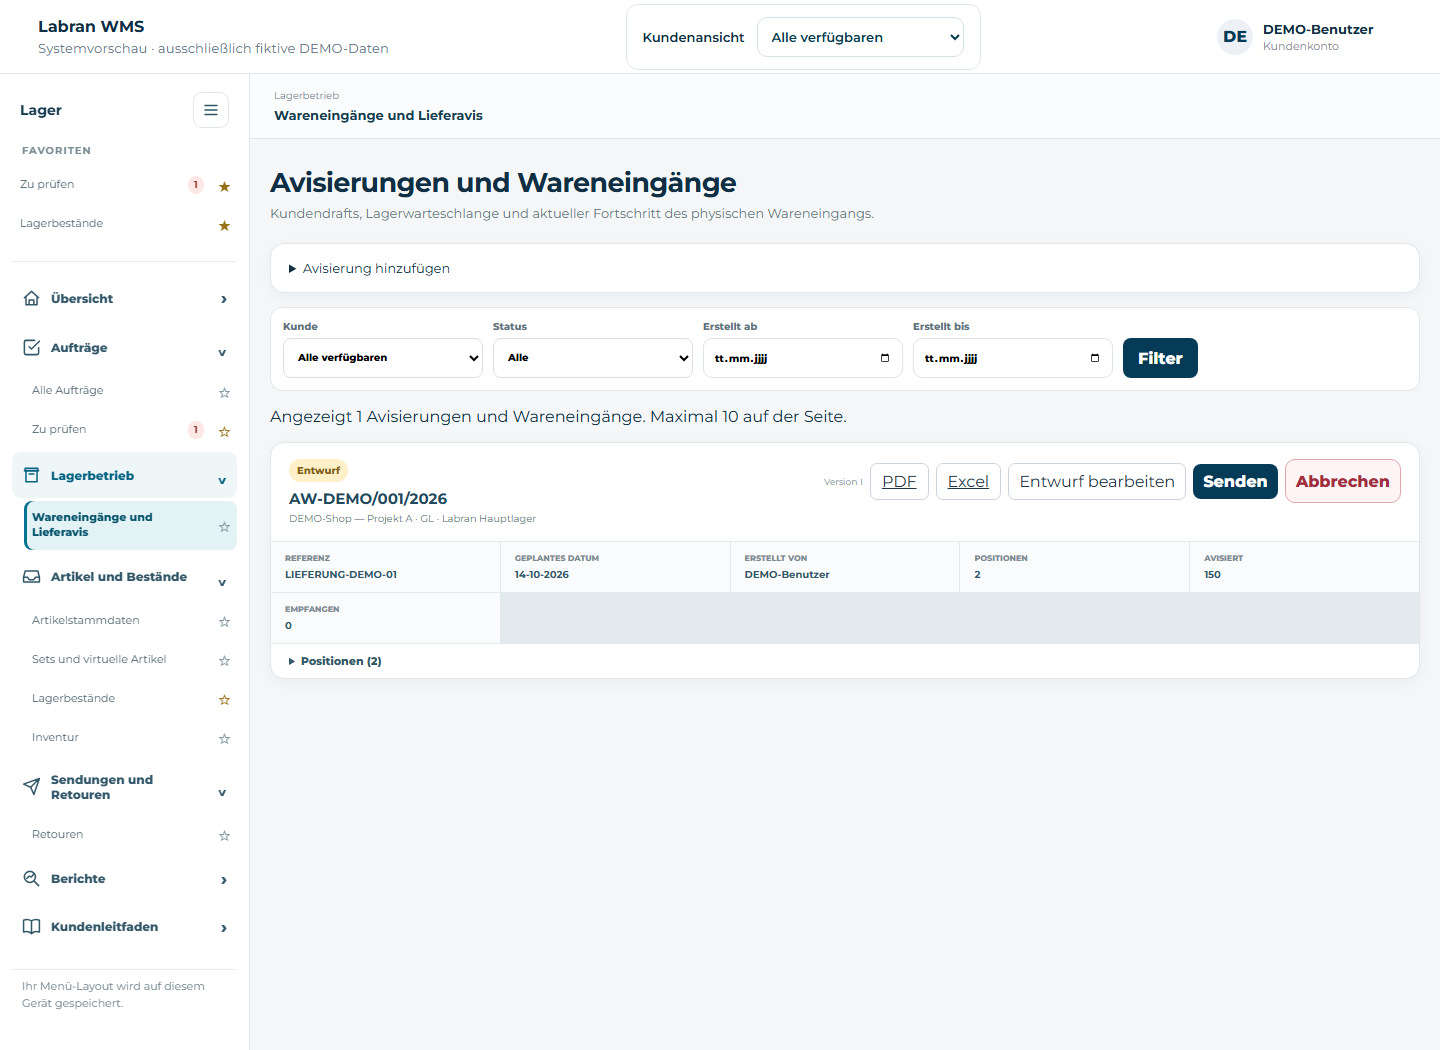Viewport: 1440px width, 1050px height.
Task: Click the Aufträge checklist icon
Action: click(32, 347)
